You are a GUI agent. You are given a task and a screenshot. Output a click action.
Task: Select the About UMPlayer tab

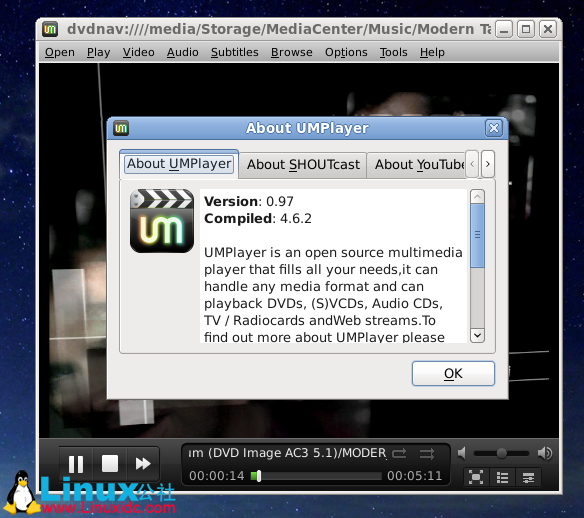tap(179, 164)
